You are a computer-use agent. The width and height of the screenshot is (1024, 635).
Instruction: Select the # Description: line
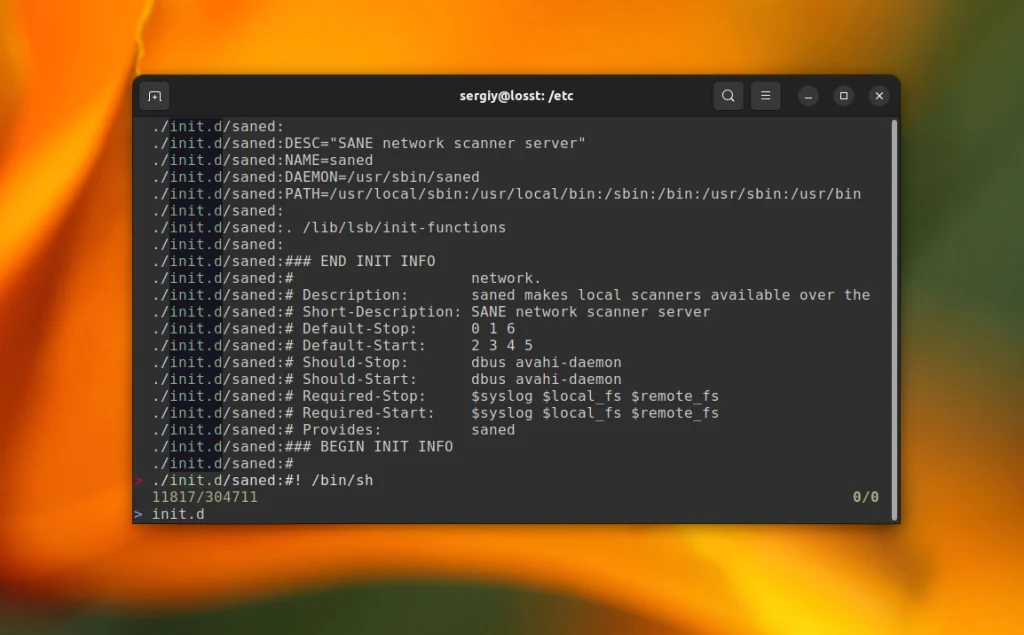coord(511,295)
